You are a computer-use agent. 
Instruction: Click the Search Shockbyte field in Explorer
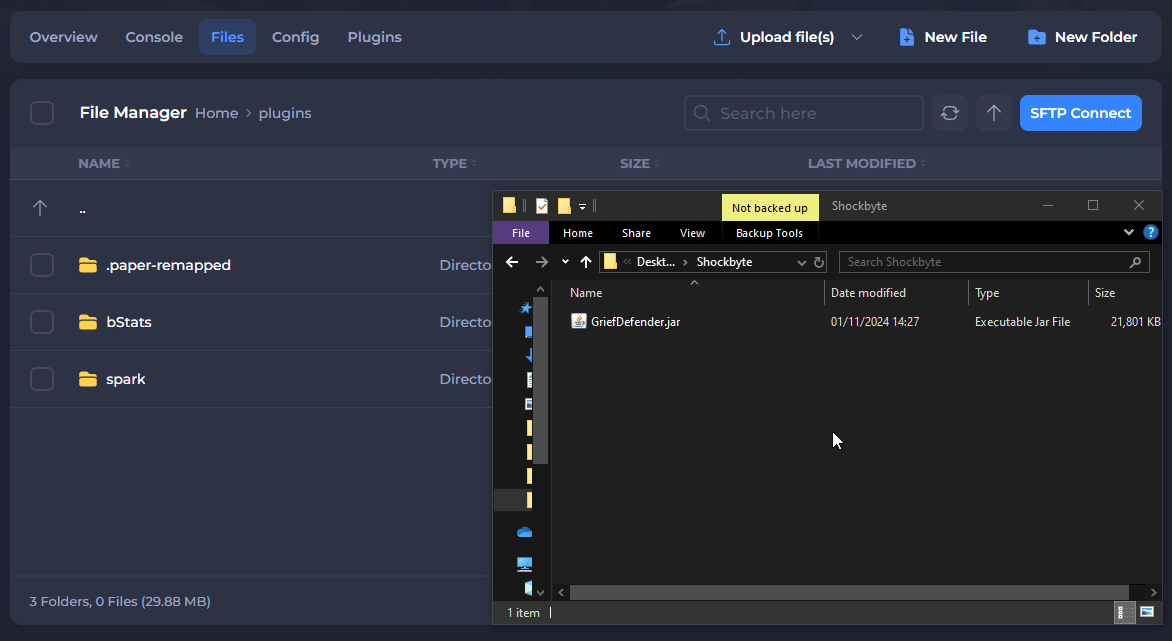(x=994, y=262)
